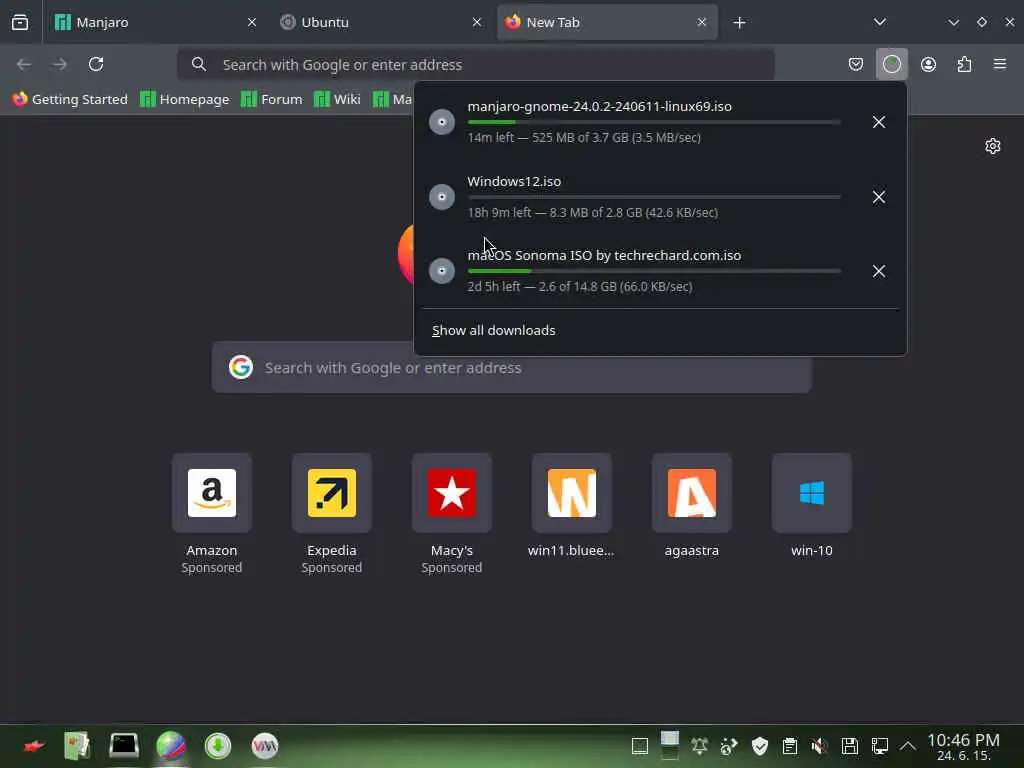Expand the list all tabs chevron

tap(880, 22)
